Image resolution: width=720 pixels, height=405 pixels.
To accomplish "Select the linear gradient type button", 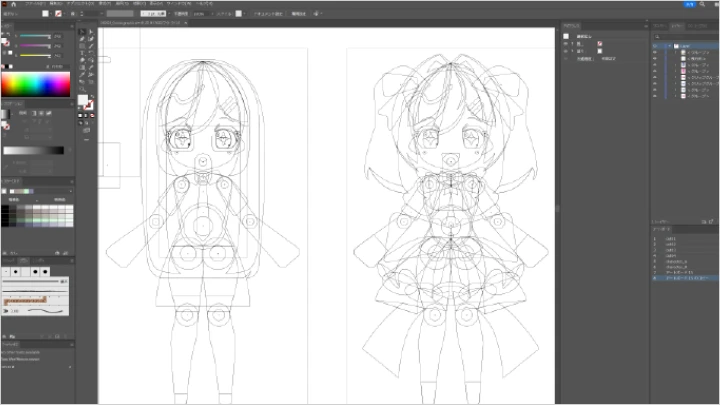I will coord(34,113).
